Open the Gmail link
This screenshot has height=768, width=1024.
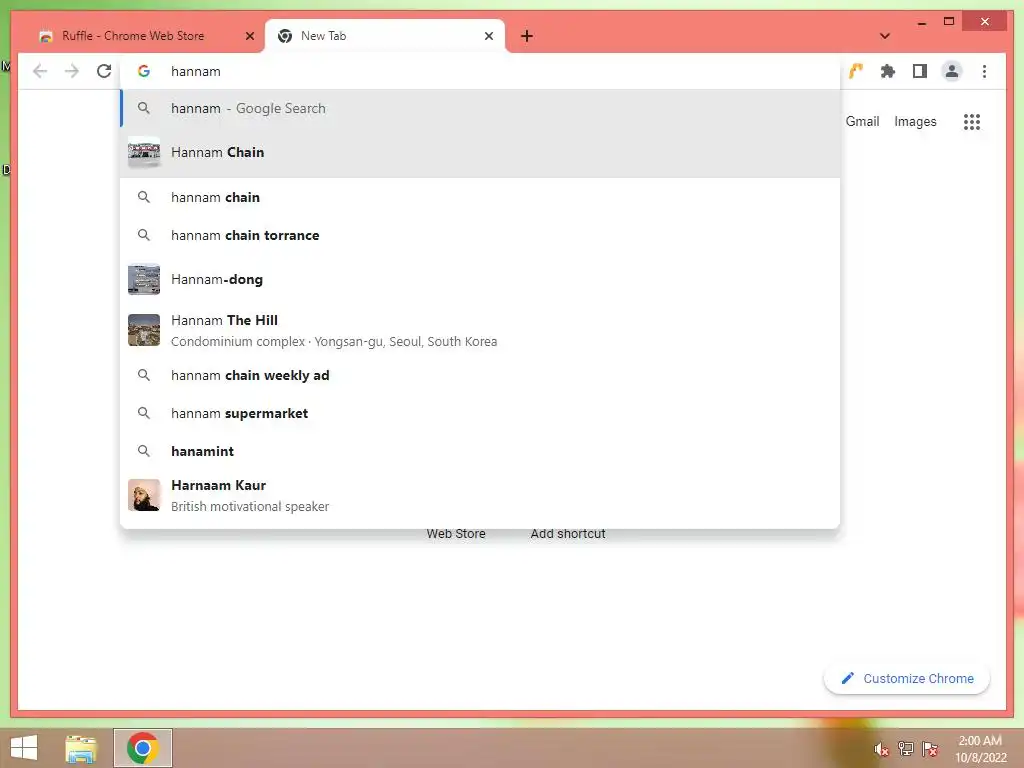coord(862,121)
